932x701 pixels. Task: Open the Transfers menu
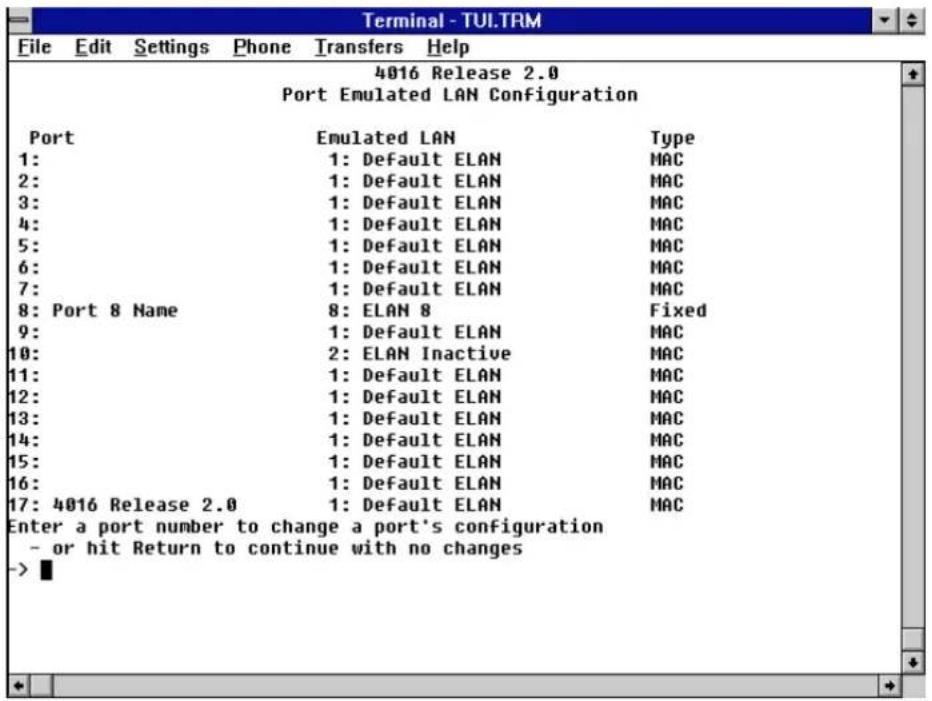[359, 47]
